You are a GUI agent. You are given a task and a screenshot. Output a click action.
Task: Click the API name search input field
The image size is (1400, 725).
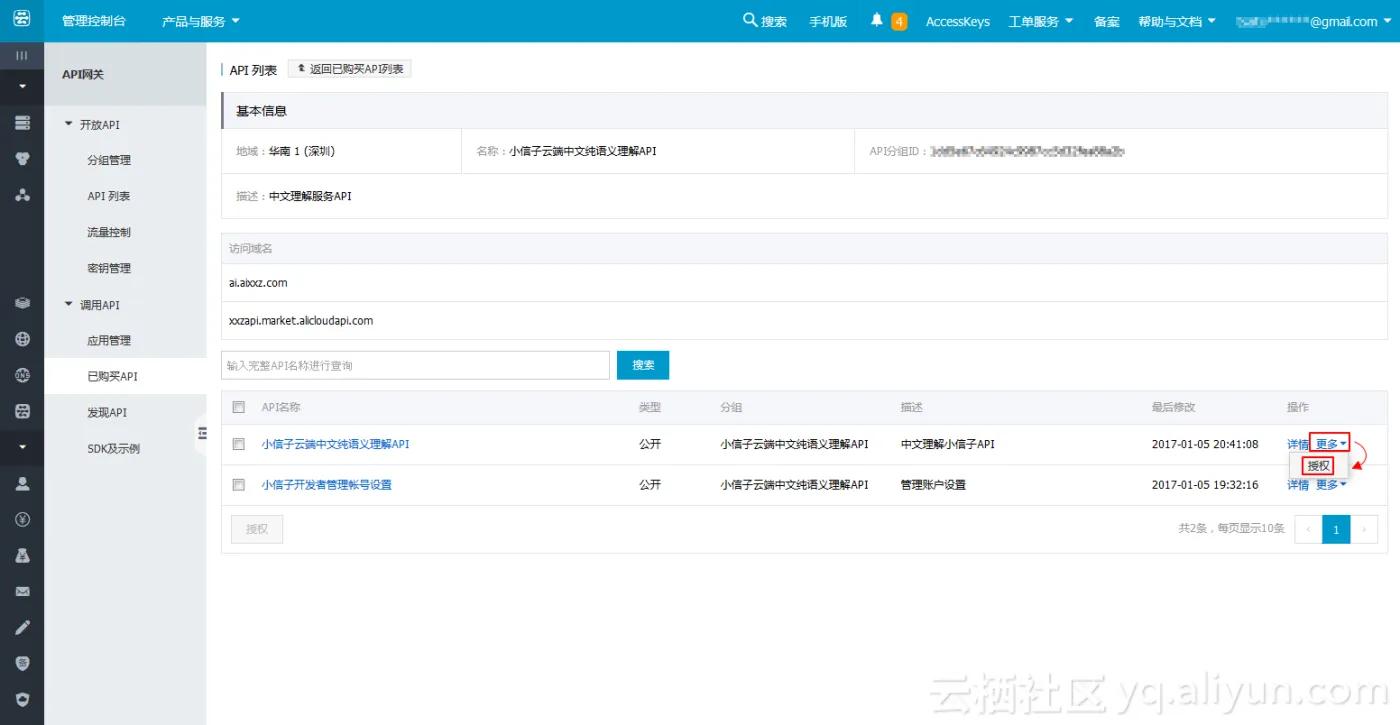[415, 365]
